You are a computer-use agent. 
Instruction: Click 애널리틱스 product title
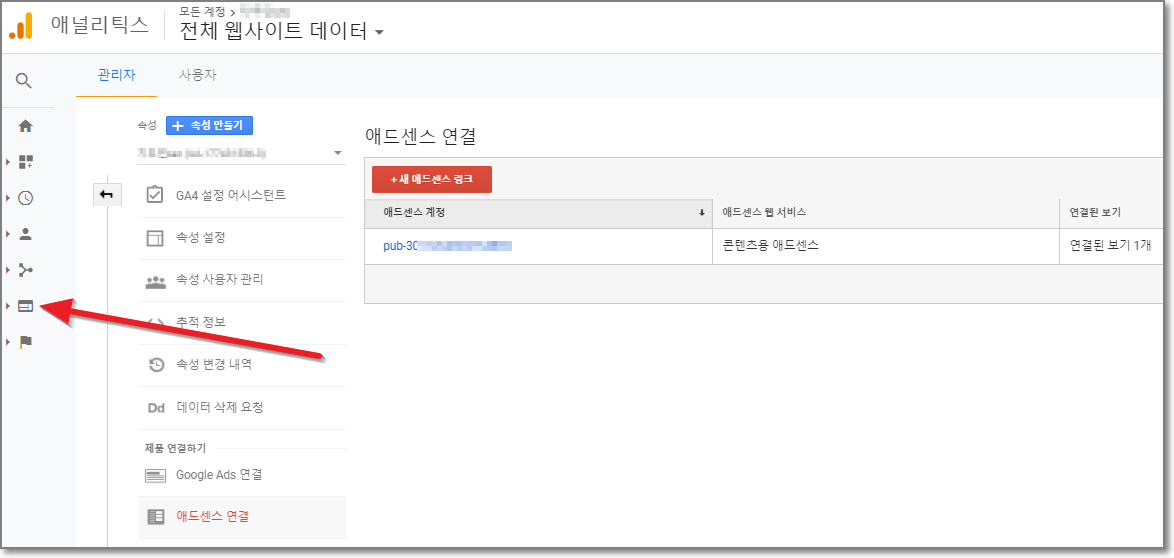[x=100, y=25]
